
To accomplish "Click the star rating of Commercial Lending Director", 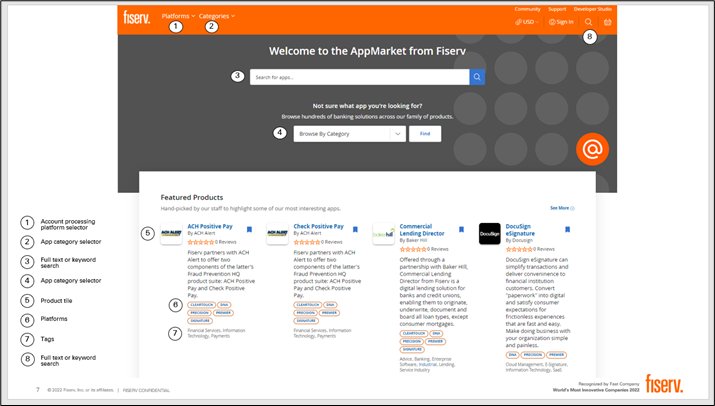I will click(413, 249).
